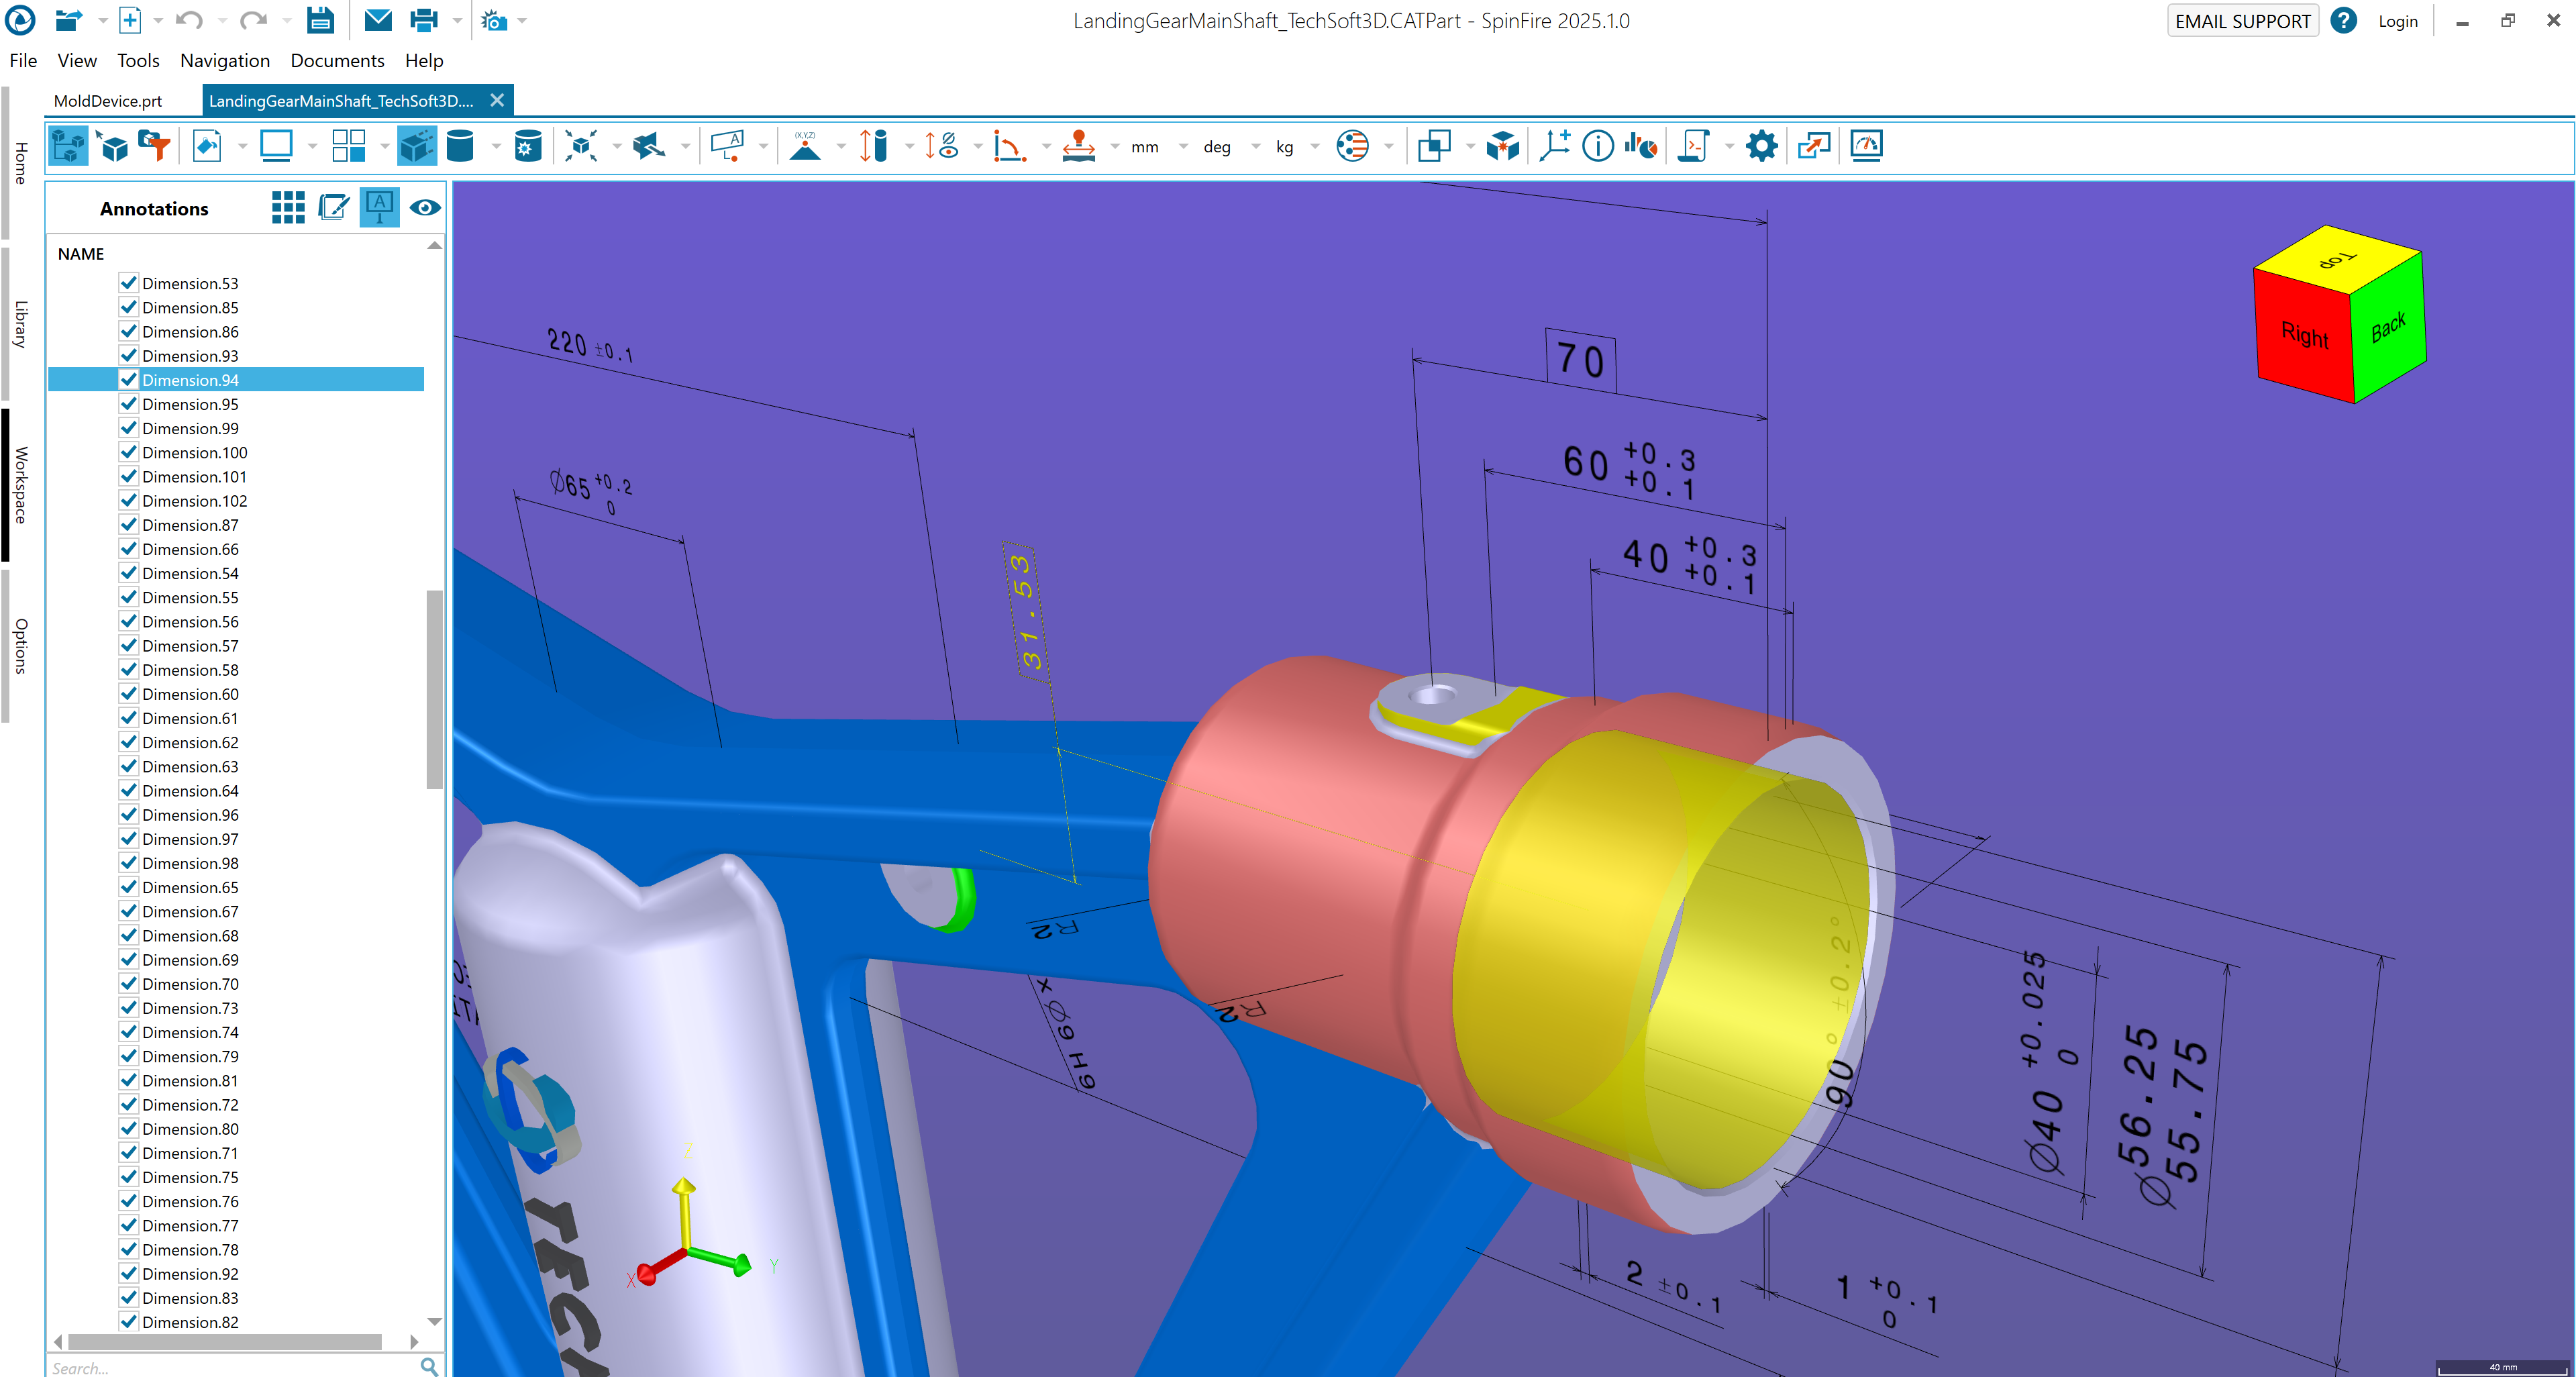The width and height of the screenshot is (2576, 1377).
Task: Open the Navigation menu
Action: pos(225,61)
